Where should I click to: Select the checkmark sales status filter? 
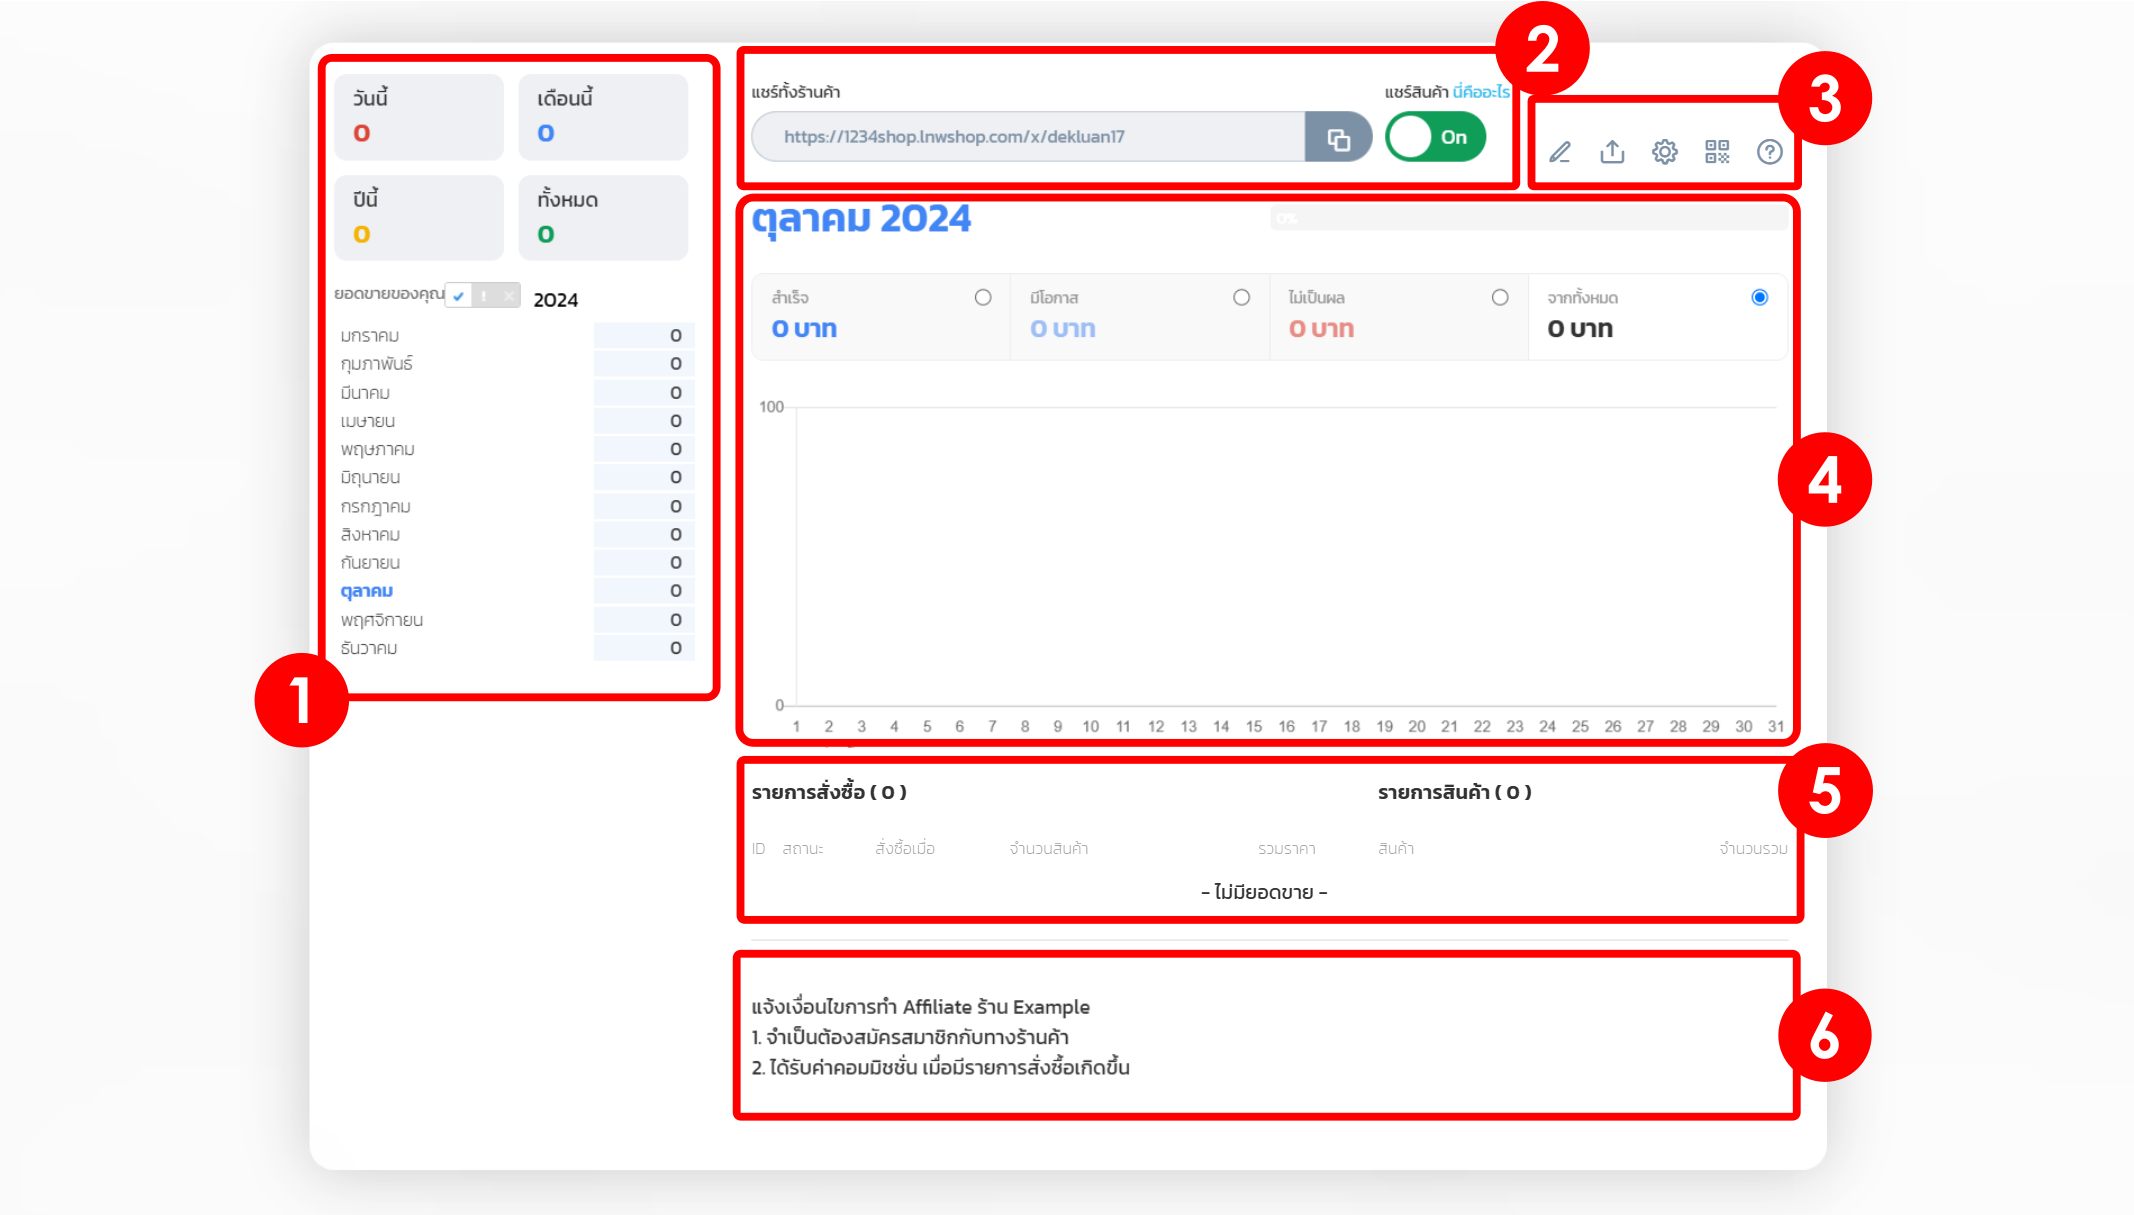tap(459, 296)
